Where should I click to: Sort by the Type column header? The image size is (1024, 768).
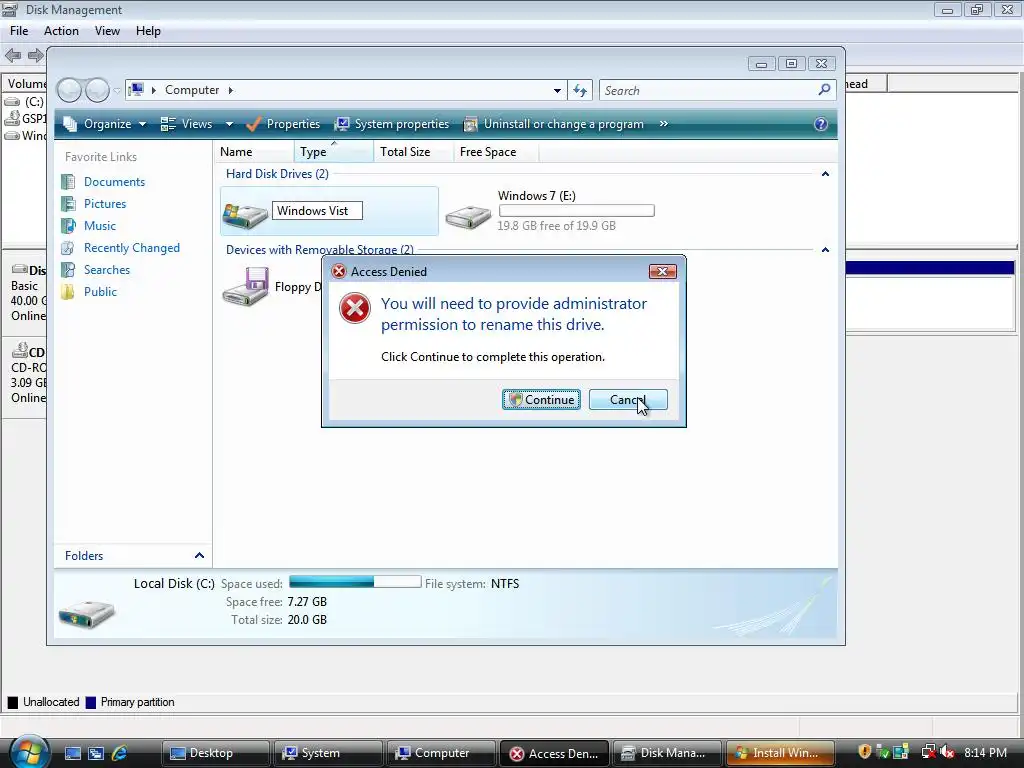[334, 152]
